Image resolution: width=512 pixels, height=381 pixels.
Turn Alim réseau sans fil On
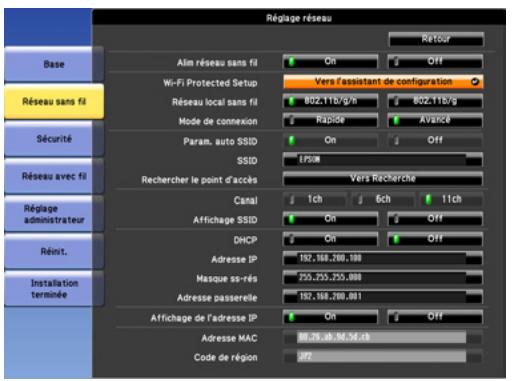point(330,62)
